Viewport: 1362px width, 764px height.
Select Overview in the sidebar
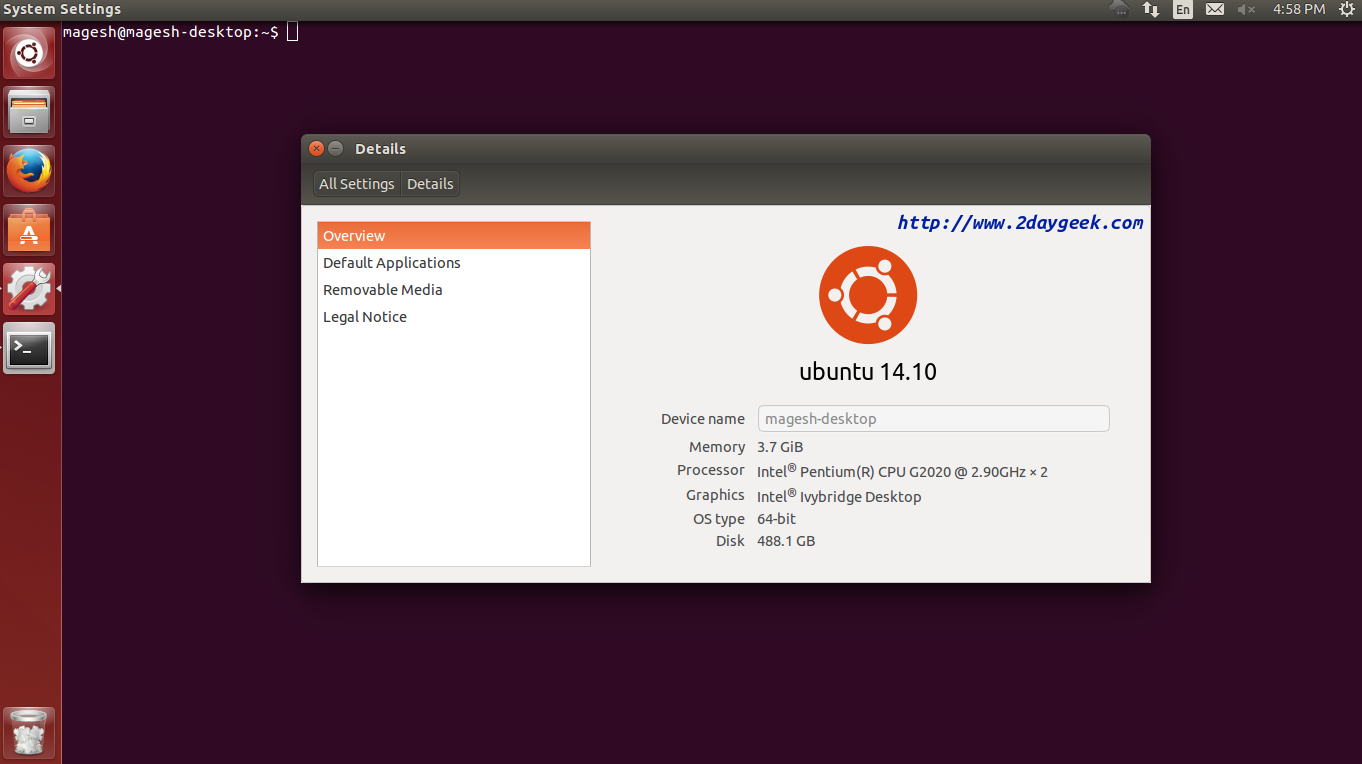point(453,236)
